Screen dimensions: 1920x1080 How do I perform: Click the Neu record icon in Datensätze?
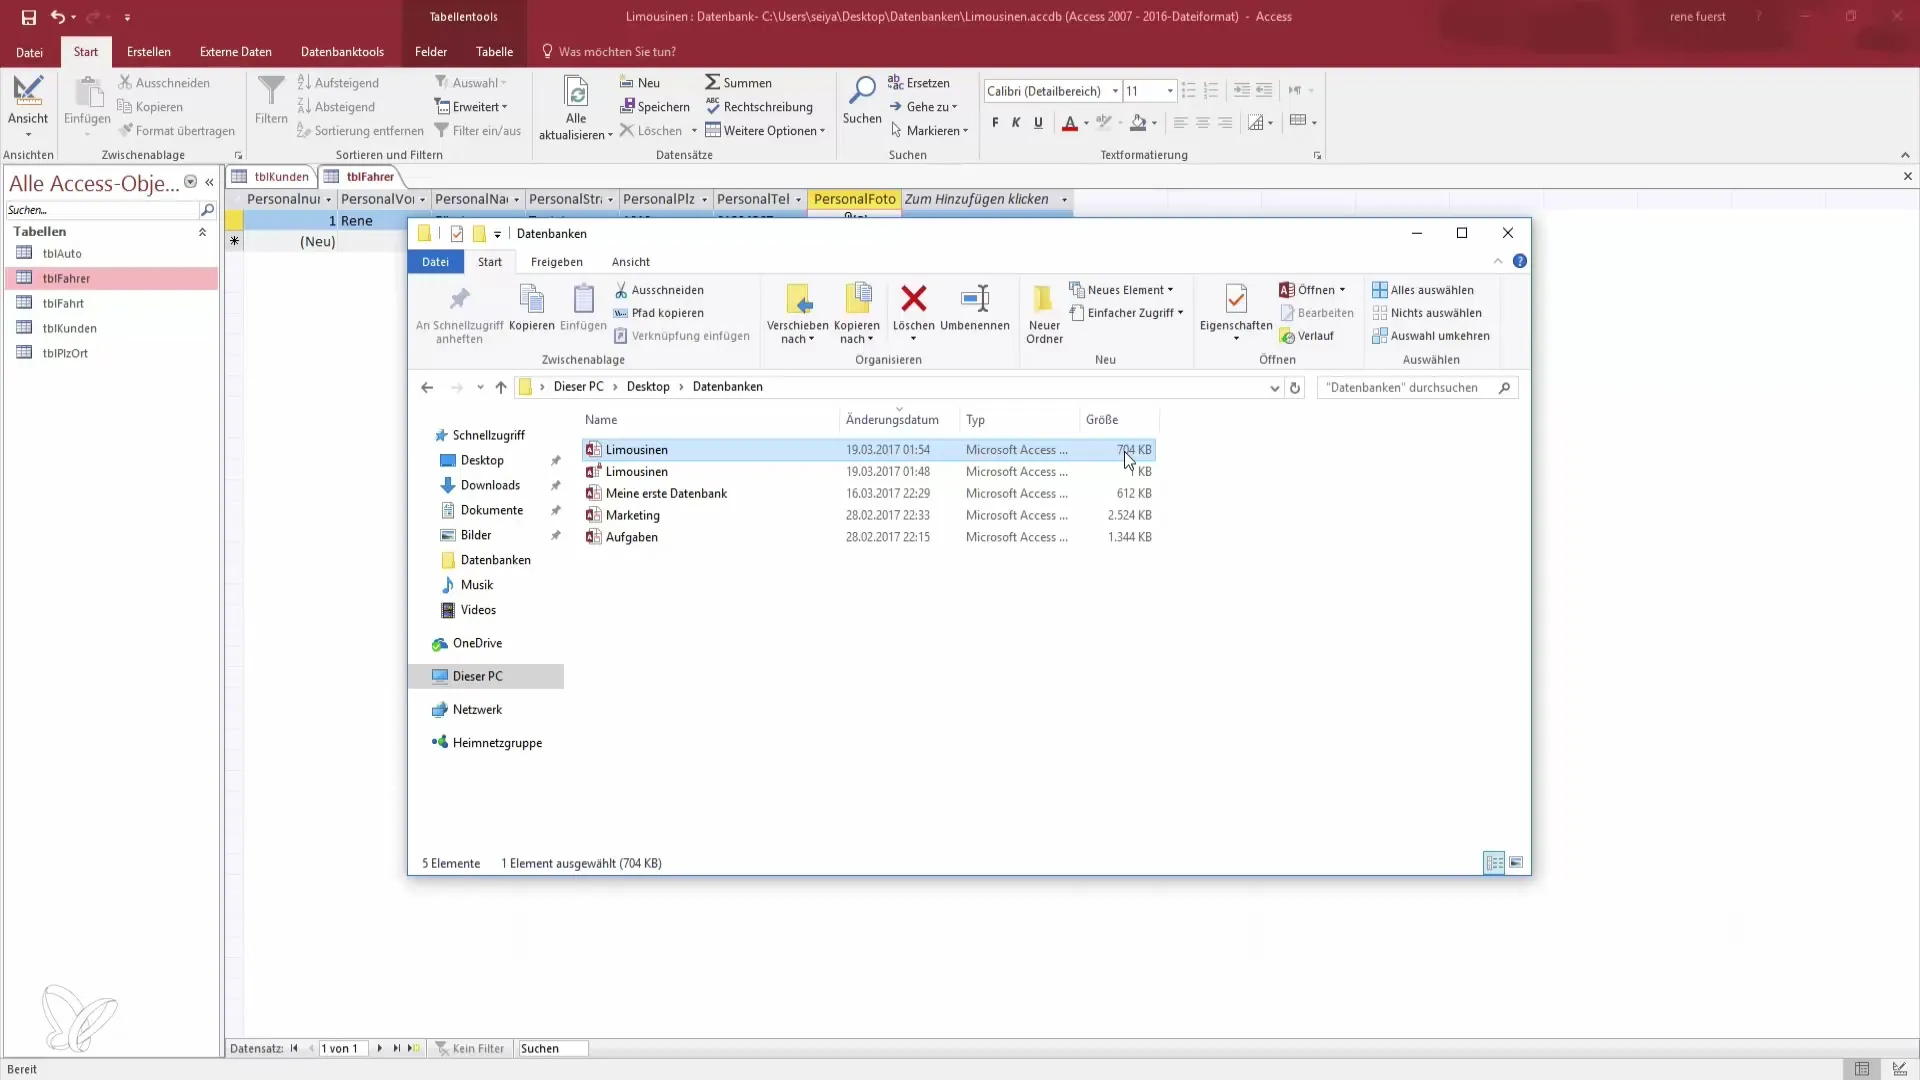click(x=627, y=82)
